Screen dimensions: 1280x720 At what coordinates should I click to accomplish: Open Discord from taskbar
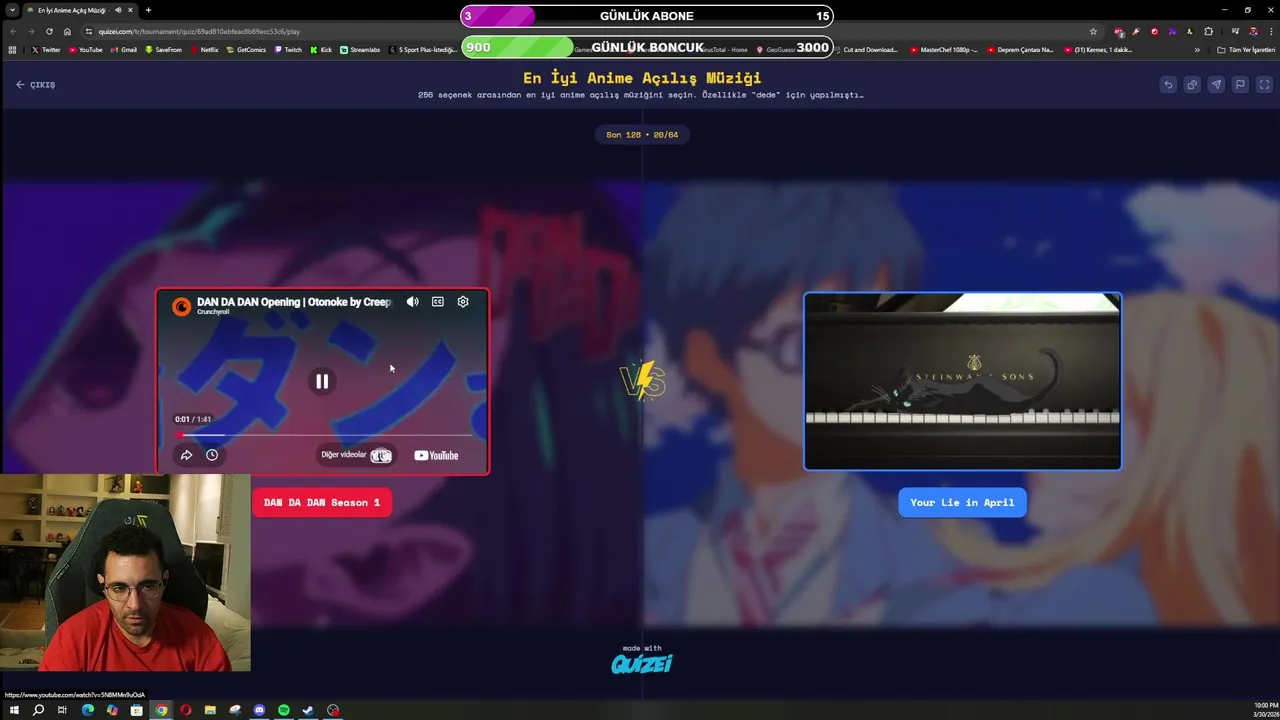[259, 710]
